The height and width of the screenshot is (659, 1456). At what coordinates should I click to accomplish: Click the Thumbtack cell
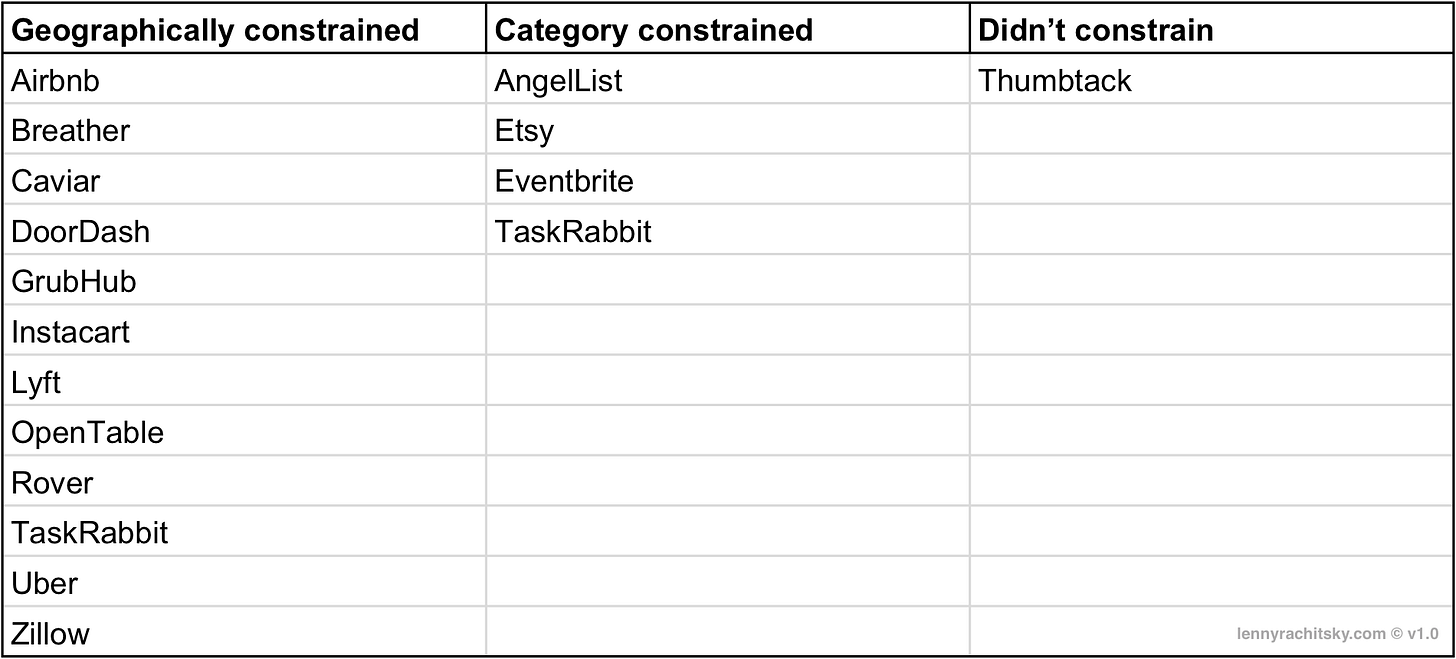[1211, 79]
